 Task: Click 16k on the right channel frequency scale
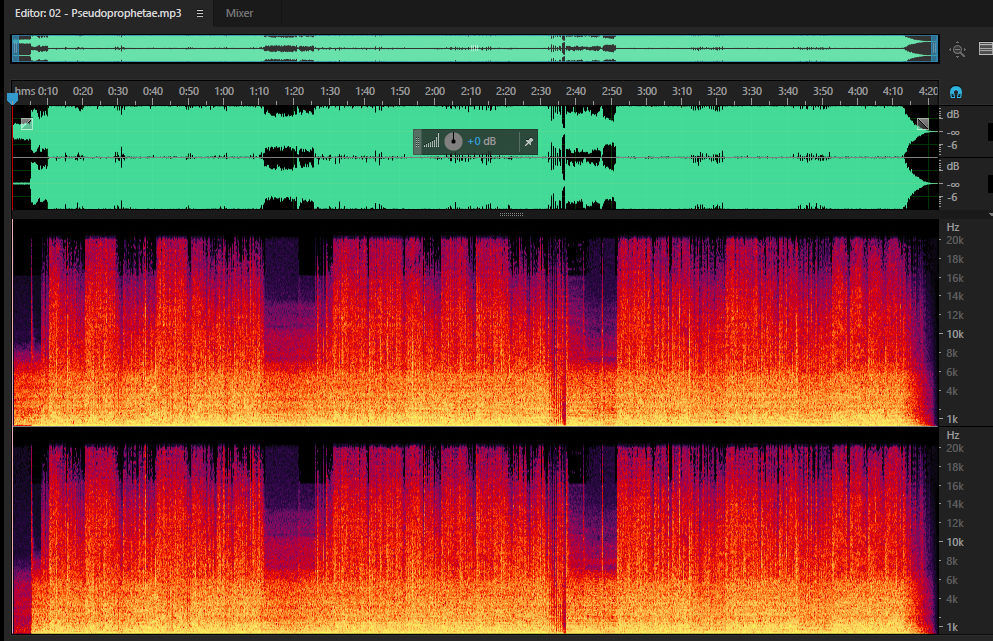[x=955, y=486]
